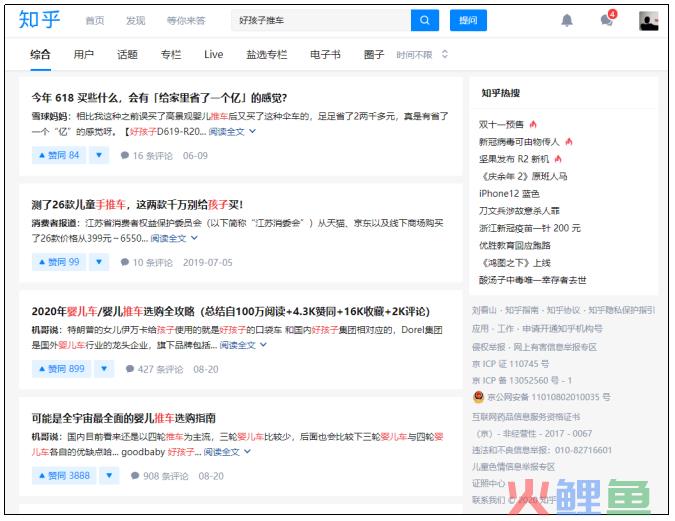
Task: Open 发现 in top navigation
Action: pyautogui.click(x=135, y=21)
